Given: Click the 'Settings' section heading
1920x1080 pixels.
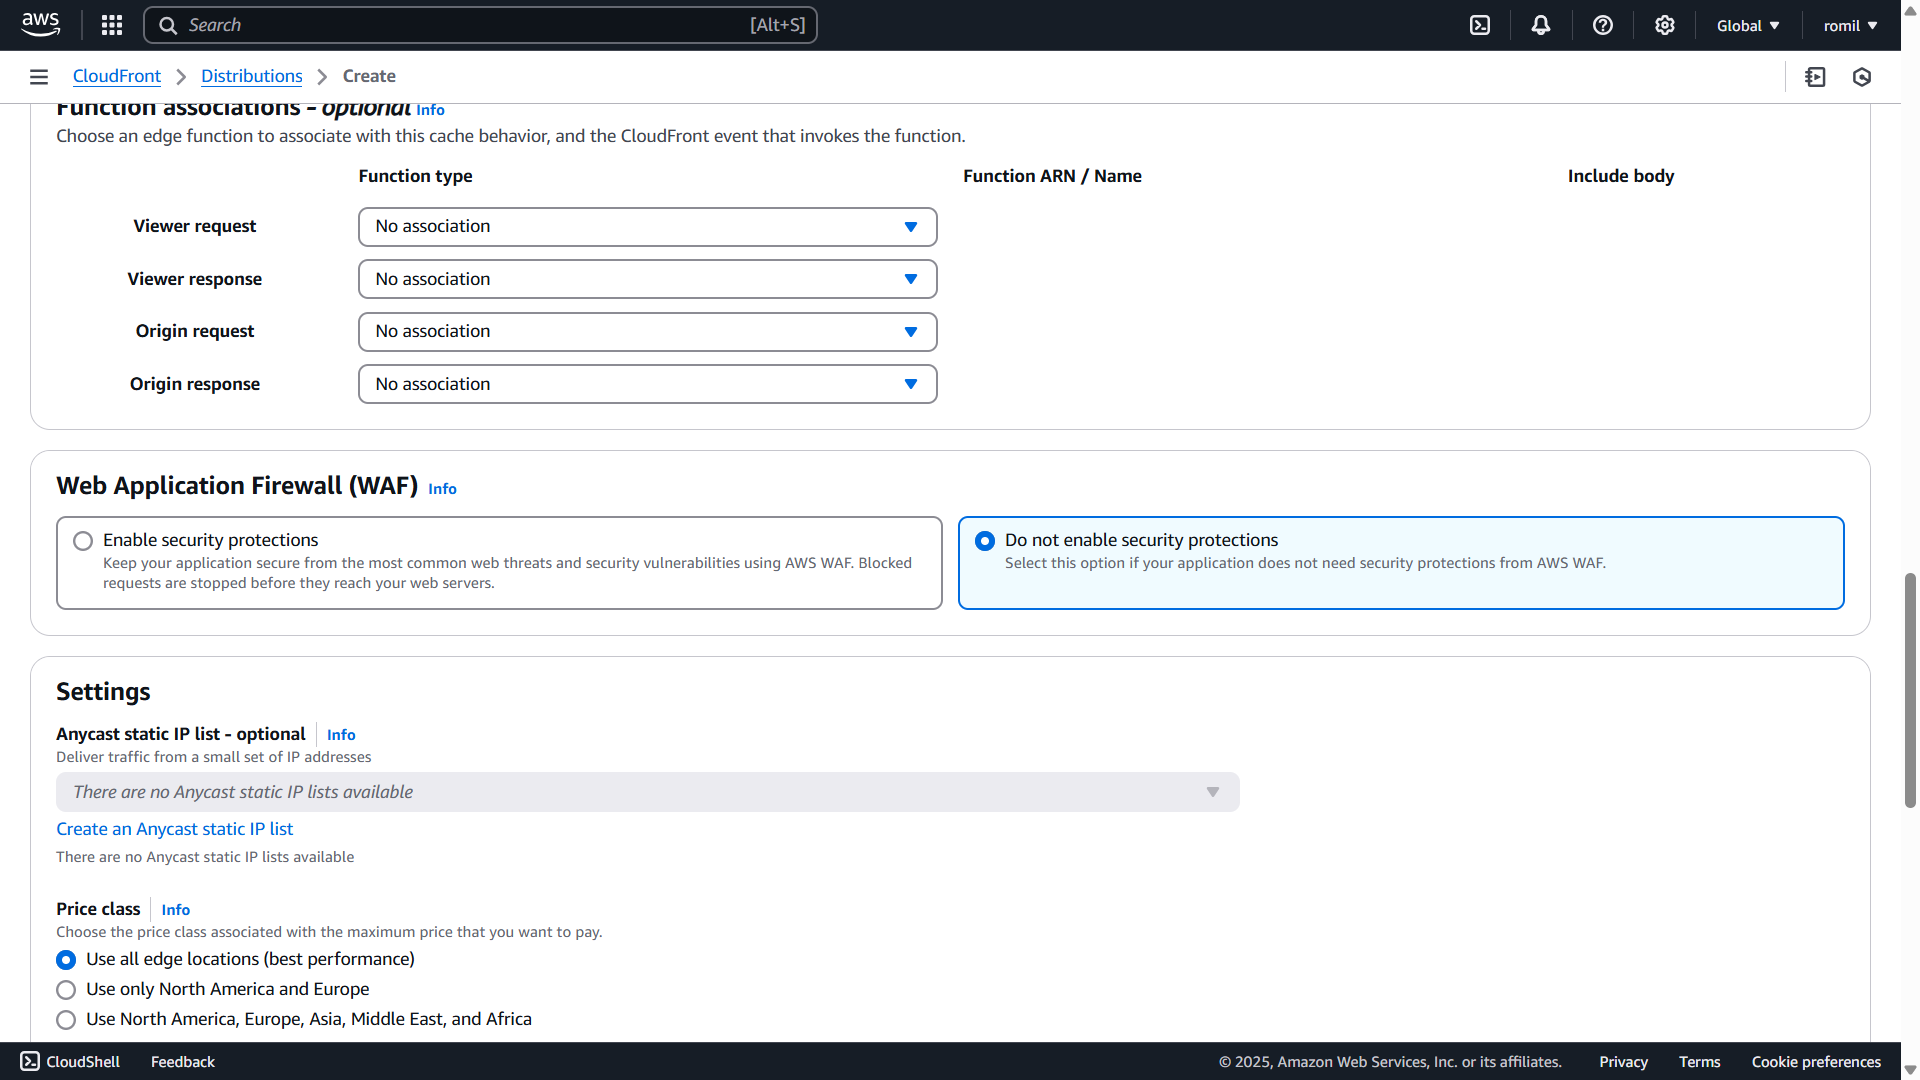Looking at the screenshot, I should pos(103,692).
